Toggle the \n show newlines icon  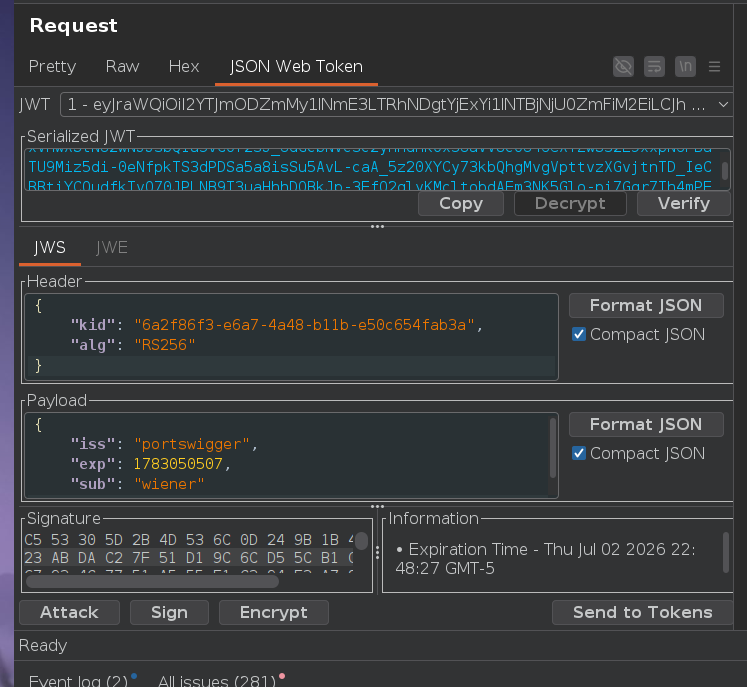click(x=685, y=66)
